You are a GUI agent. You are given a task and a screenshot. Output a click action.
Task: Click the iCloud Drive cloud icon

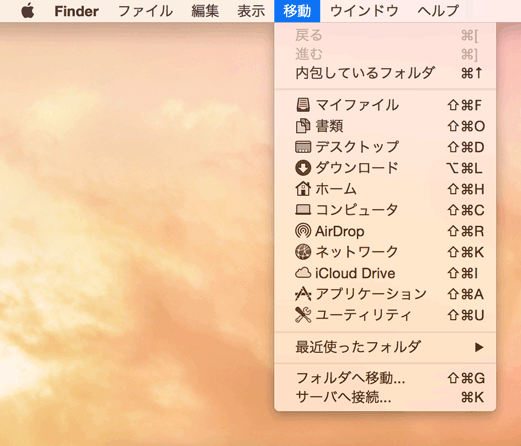[x=303, y=273]
